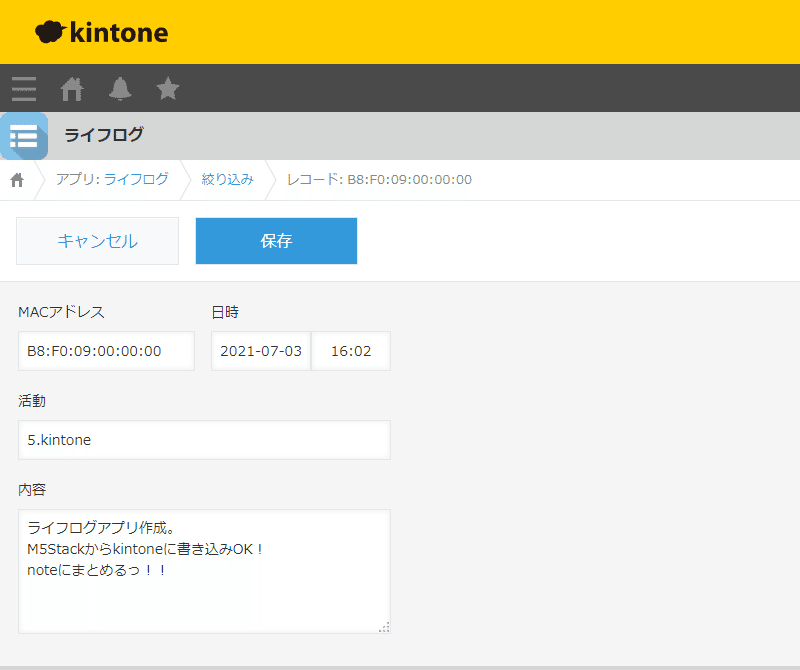Click the 日時 label
Viewport: 800px width, 670px height.
[225, 312]
